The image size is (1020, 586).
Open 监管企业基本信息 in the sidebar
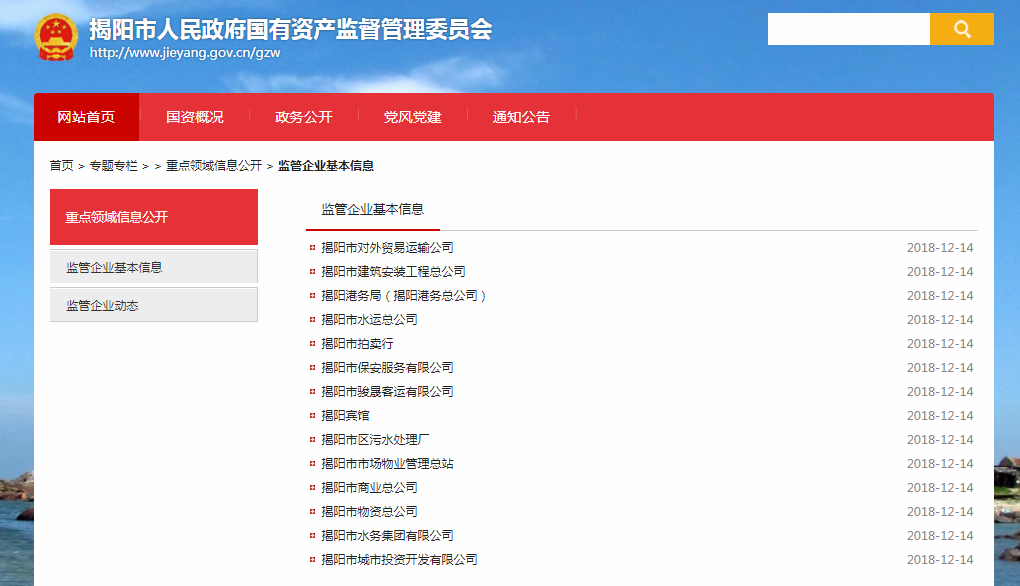point(154,267)
